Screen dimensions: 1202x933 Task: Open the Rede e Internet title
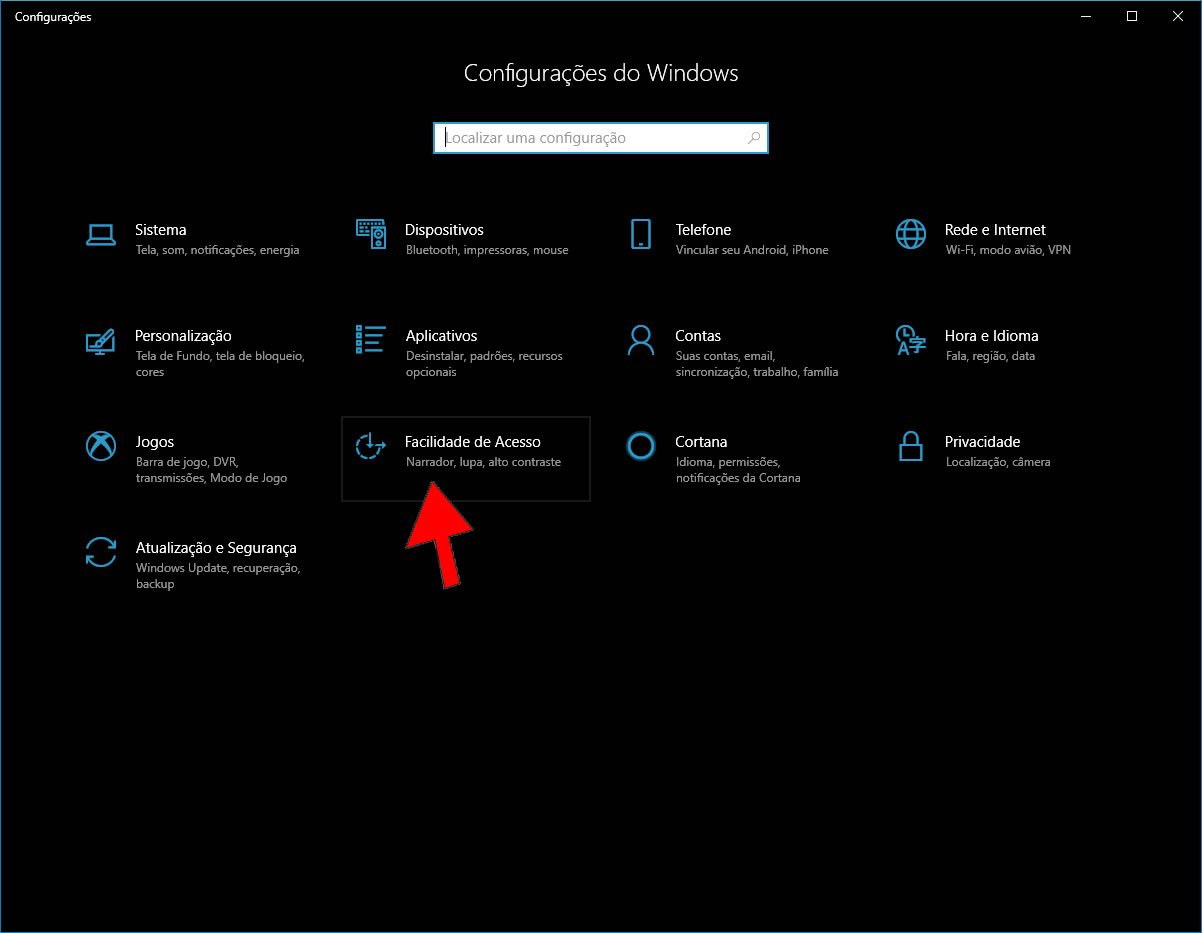pyautogui.click(x=995, y=230)
